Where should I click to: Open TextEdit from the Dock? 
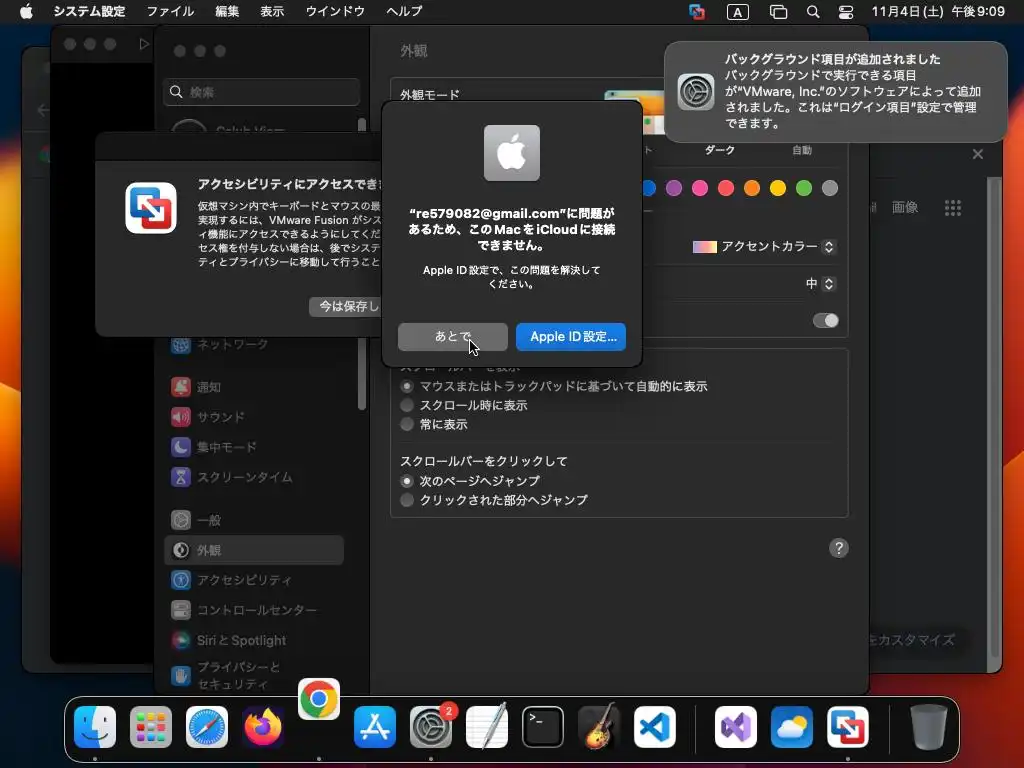[x=487, y=727]
